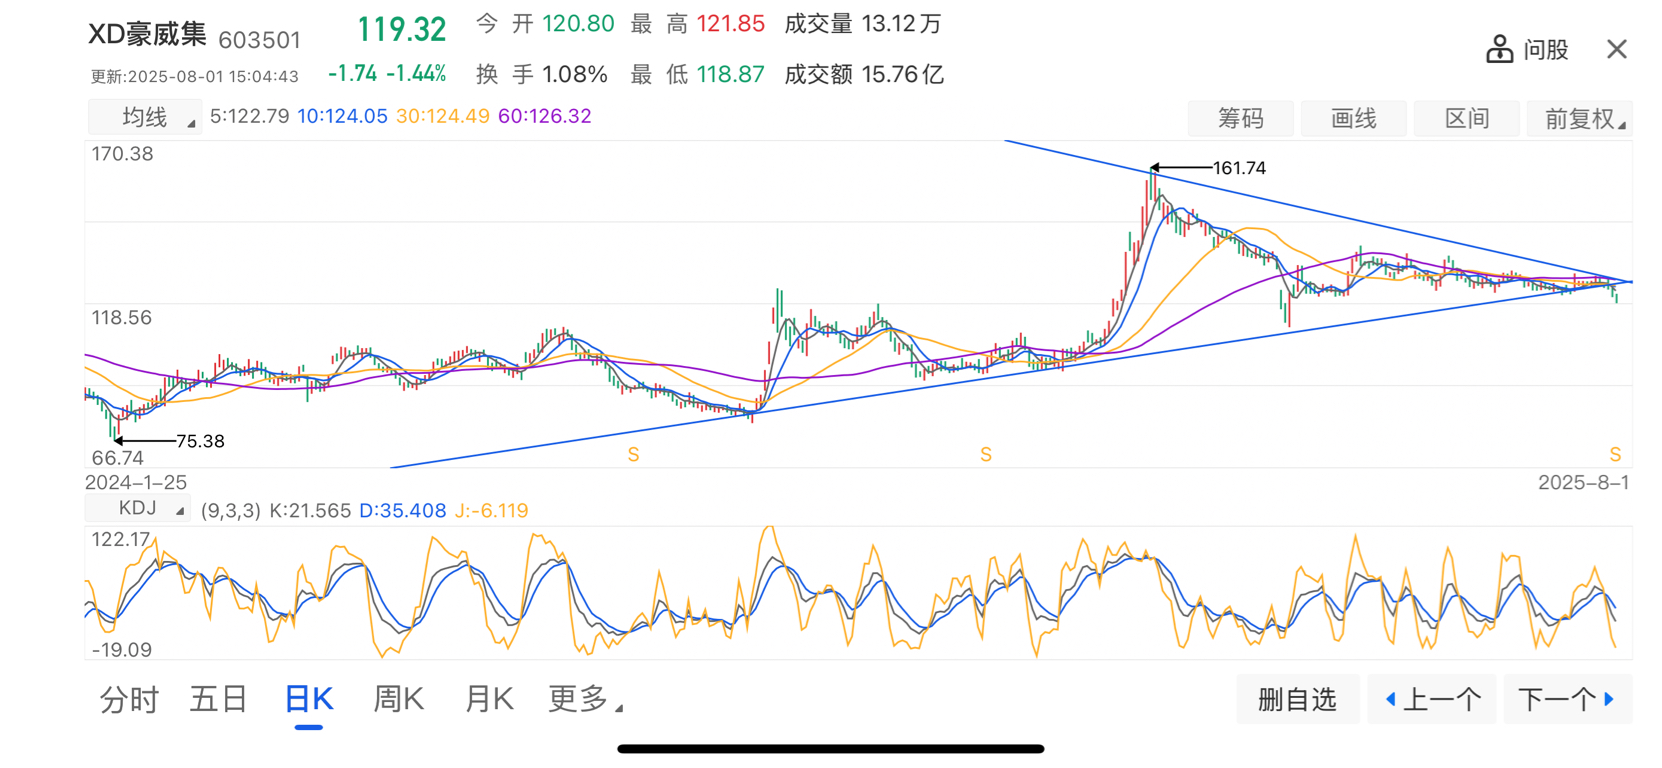Image resolution: width=1662 pixels, height=768 pixels.
Task: Close the stock chart view
Action: point(1616,49)
